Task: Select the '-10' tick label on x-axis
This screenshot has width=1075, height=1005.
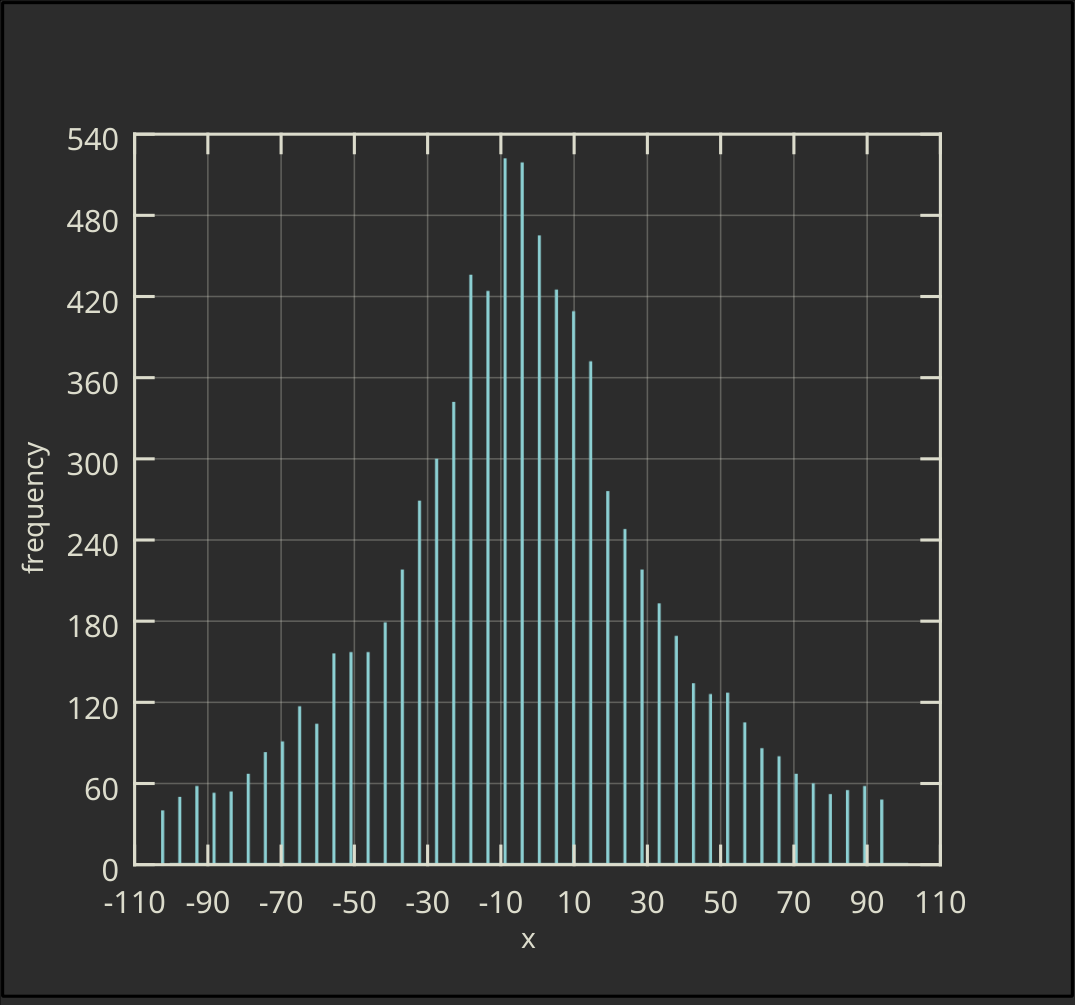Action: coord(501,902)
